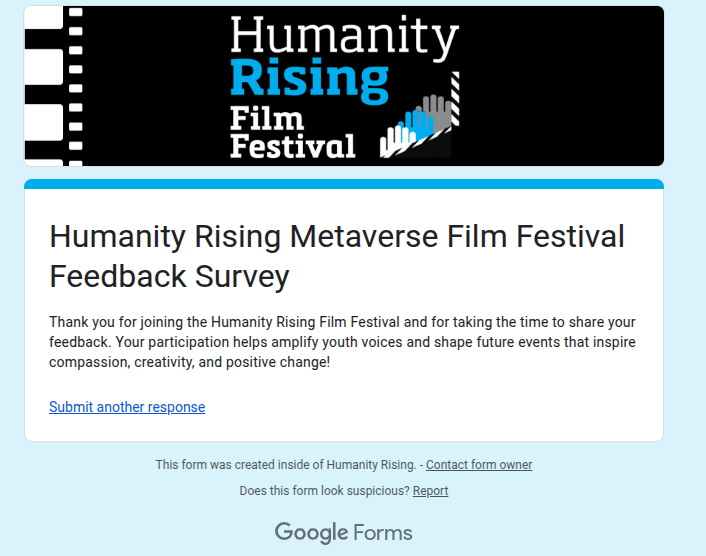Click the blue accent bar atop form card
The height and width of the screenshot is (556, 706).
click(x=343, y=184)
